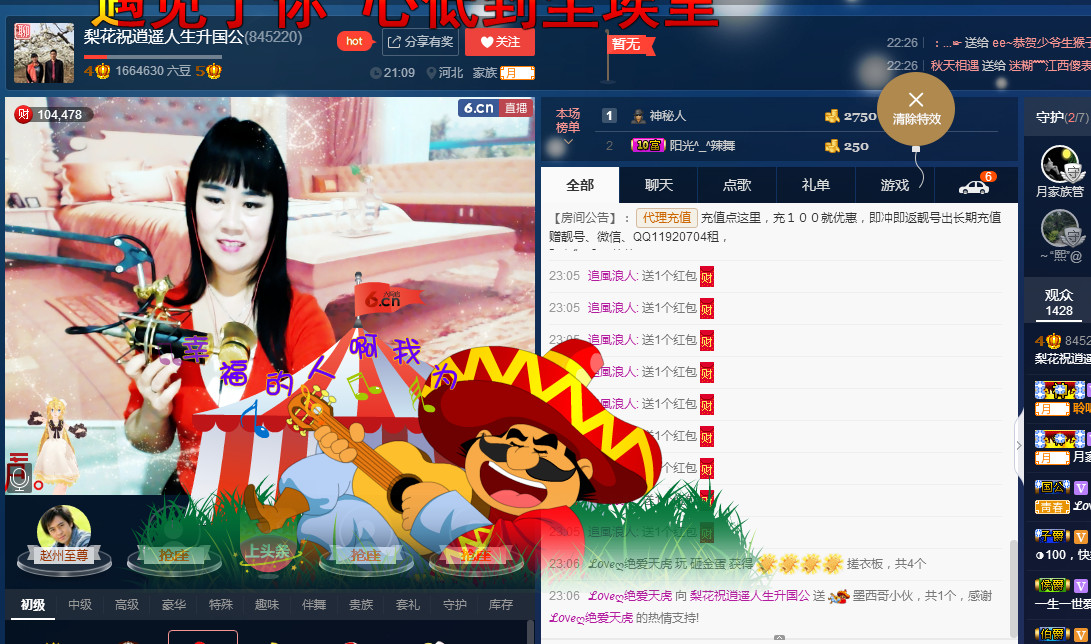The width and height of the screenshot is (1091, 644).
Task: Click the 侯爵 badge in audience list
Action: [1052, 585]
